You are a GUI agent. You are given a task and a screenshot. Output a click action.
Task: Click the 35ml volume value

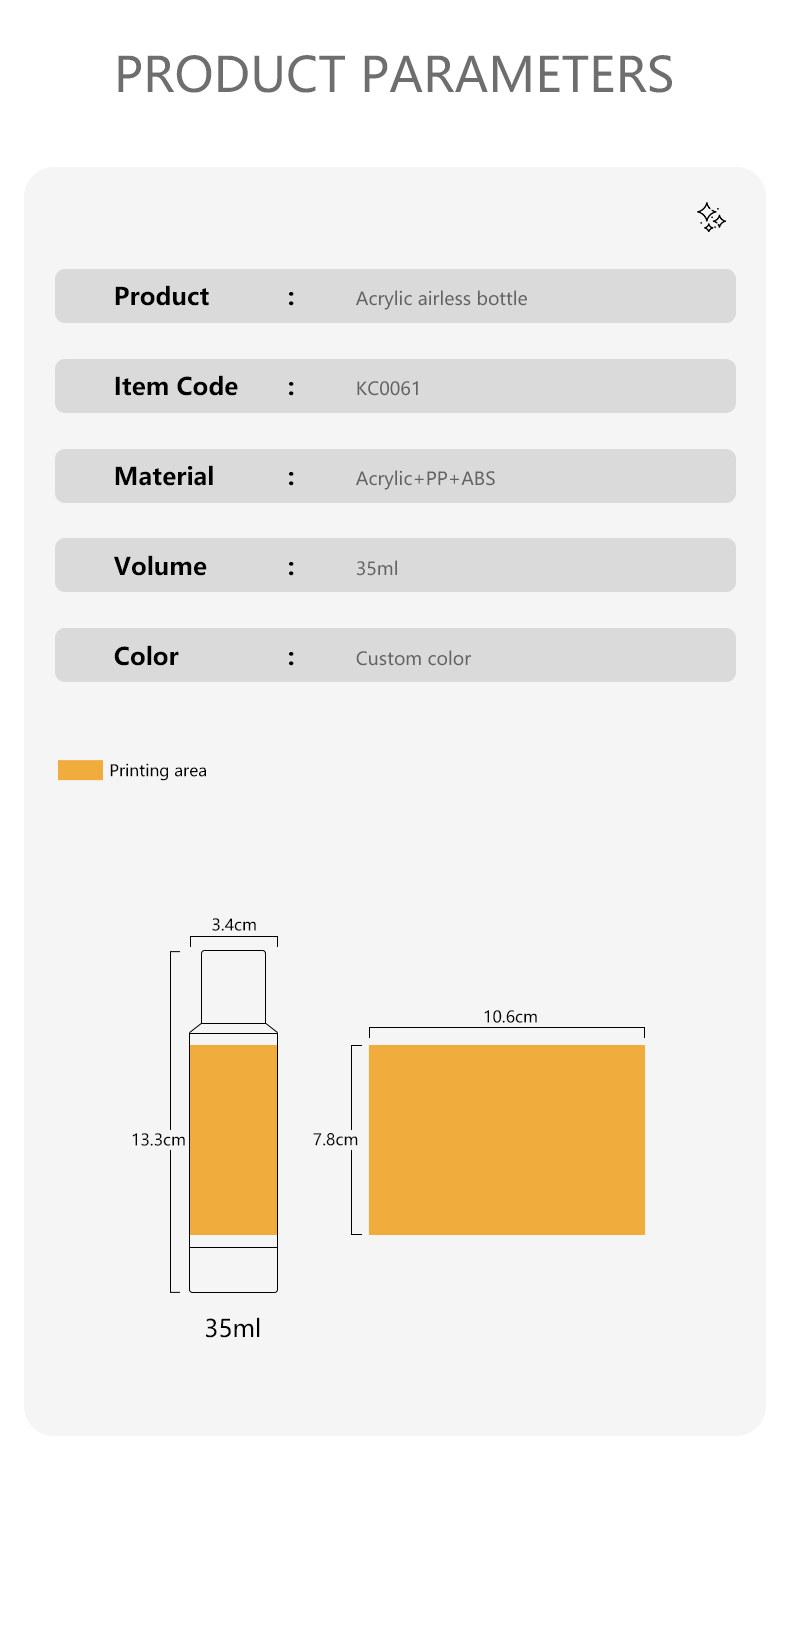point(377,568)
